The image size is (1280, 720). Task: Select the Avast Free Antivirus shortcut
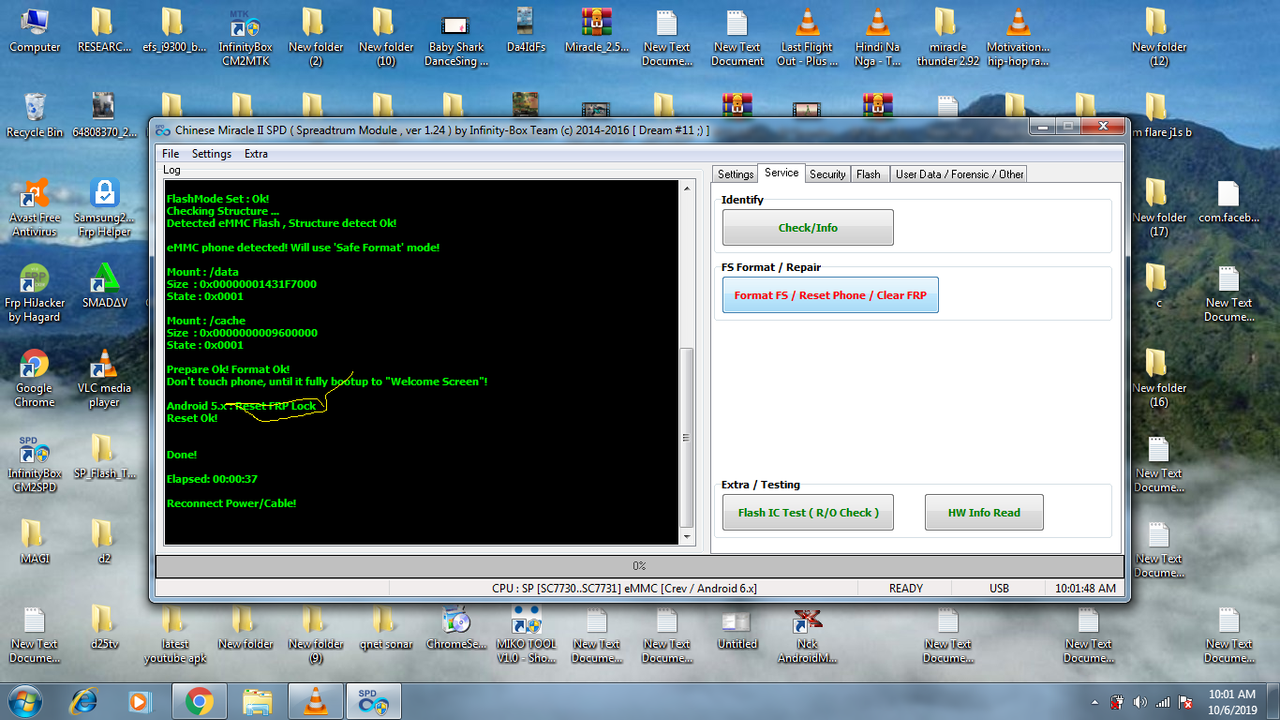tap(35, 207)
